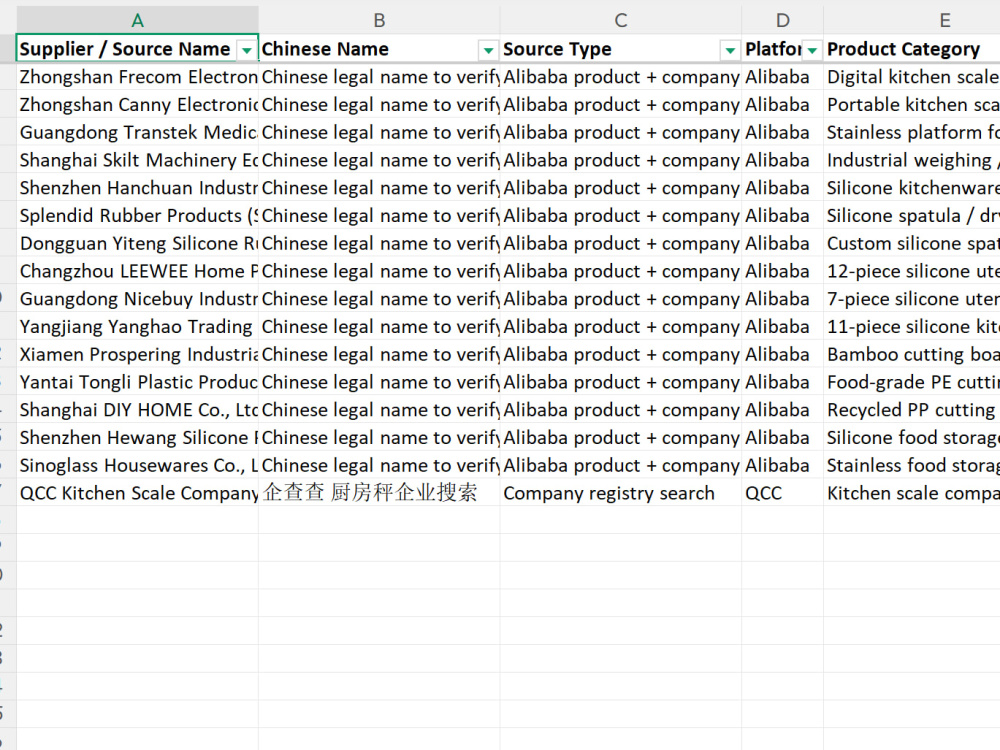Click the Kitchen scale compa category cell

tap(912, 493)
